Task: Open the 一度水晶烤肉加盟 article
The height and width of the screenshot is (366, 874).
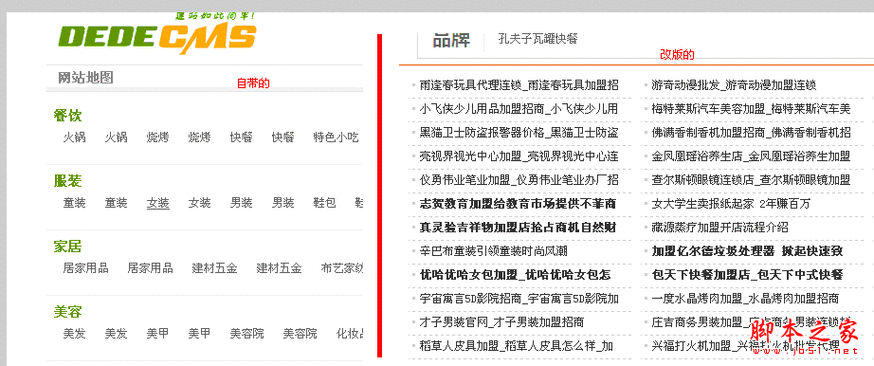Action: [745, 299]
